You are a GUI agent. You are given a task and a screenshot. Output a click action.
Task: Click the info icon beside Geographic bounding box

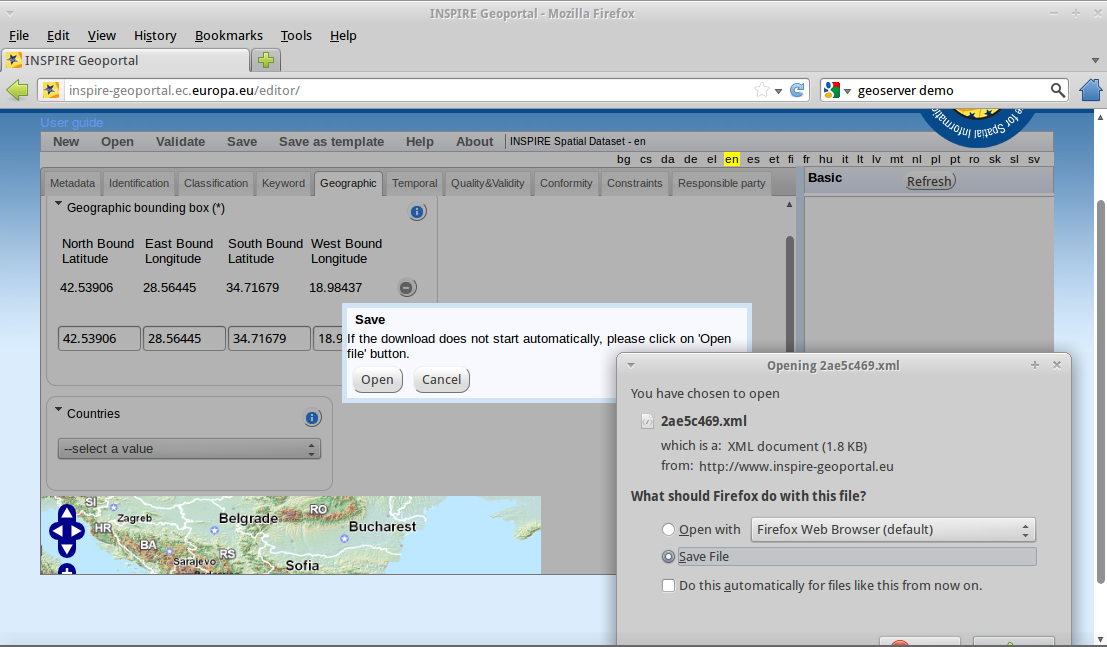pyautogui.click(x=418, y=212)
